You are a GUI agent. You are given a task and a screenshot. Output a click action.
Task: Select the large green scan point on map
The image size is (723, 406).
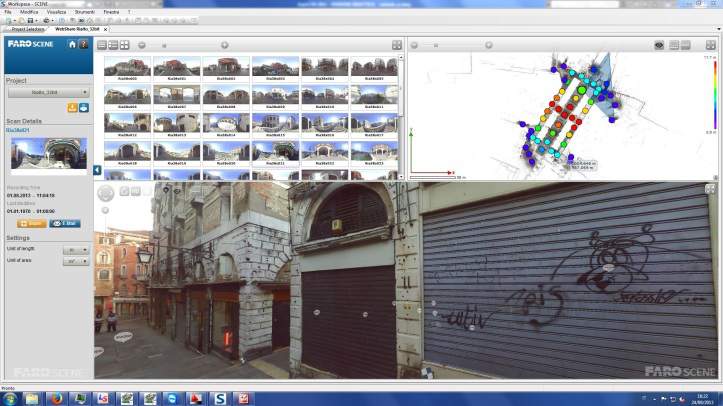click(x=582, y=90)
